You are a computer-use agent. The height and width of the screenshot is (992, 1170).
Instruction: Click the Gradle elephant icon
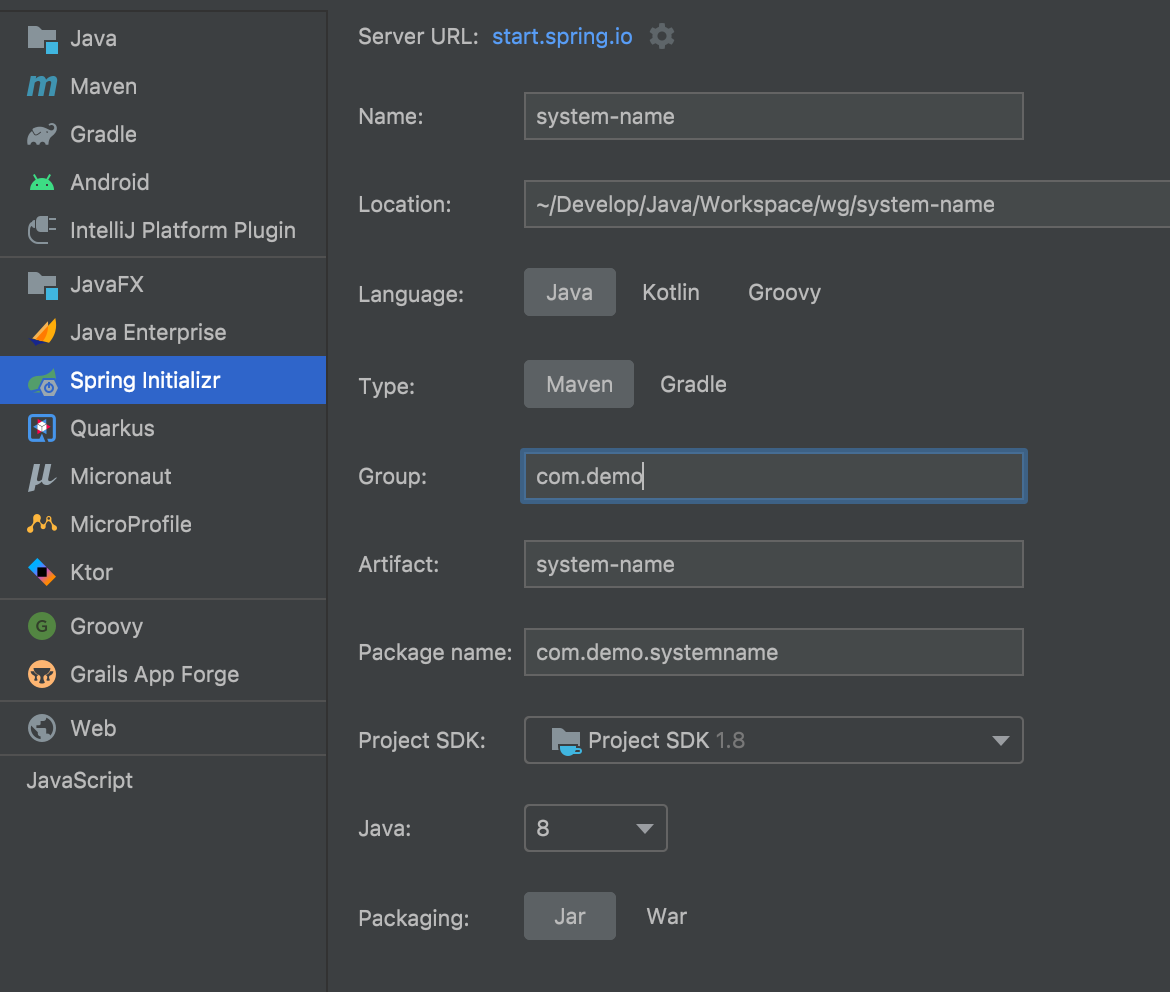tap(43, 134)
